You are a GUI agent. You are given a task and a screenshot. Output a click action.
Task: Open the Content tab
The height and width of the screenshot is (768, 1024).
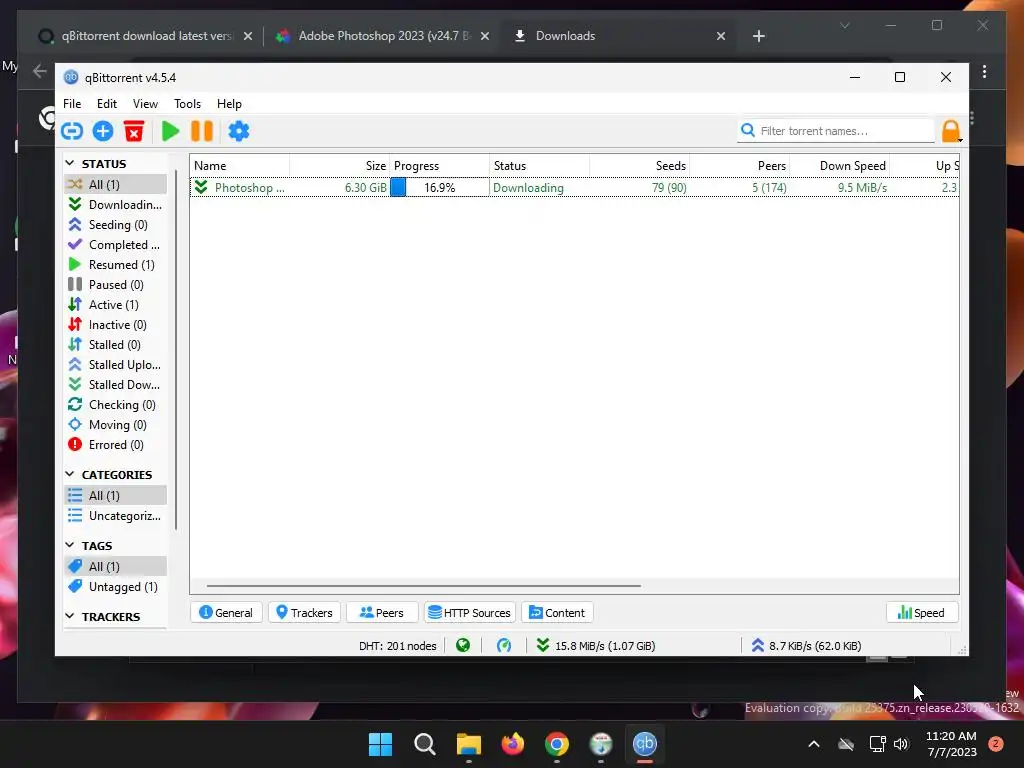tap(557, 613)
